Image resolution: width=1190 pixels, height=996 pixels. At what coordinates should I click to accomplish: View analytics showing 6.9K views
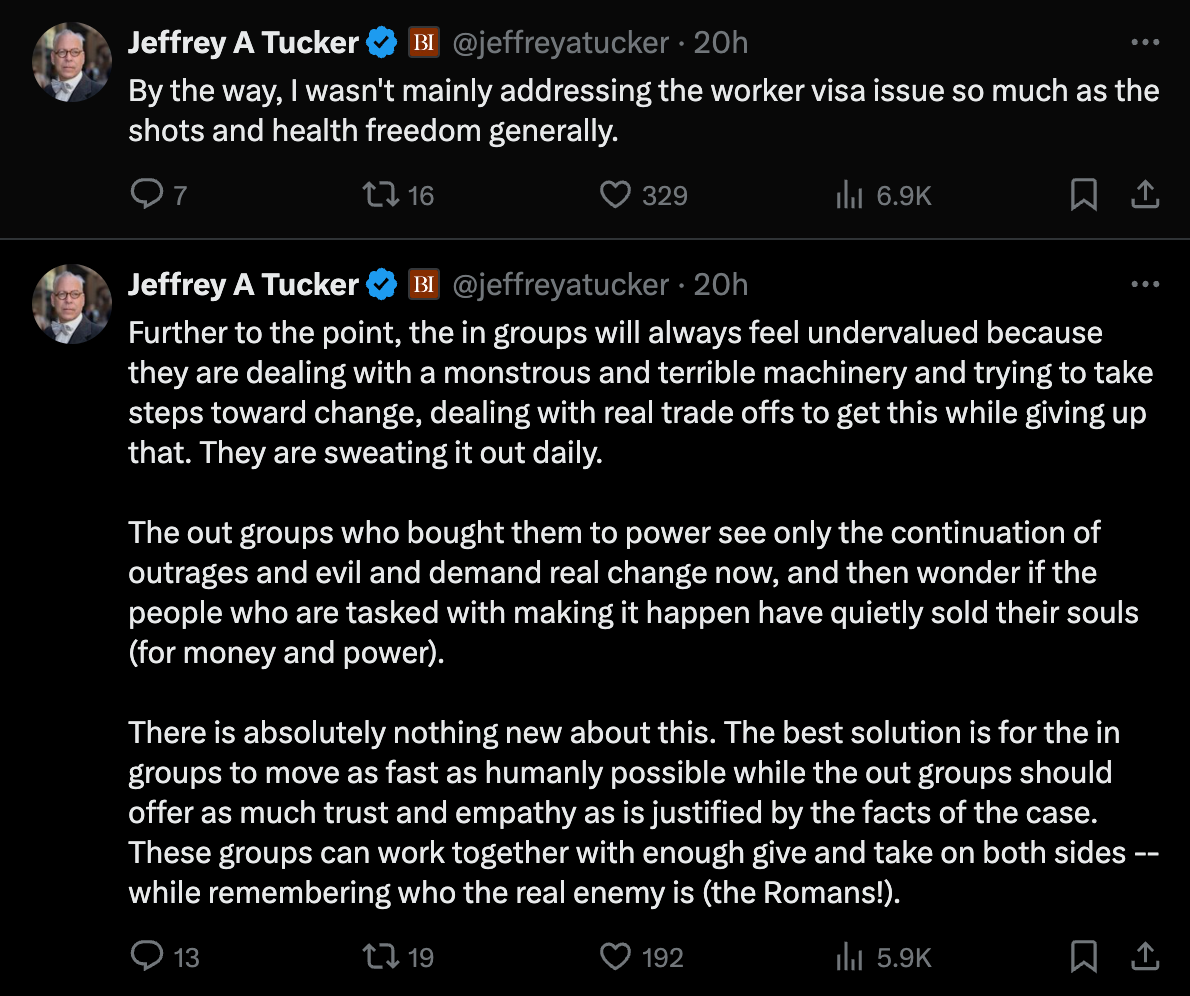849,195
